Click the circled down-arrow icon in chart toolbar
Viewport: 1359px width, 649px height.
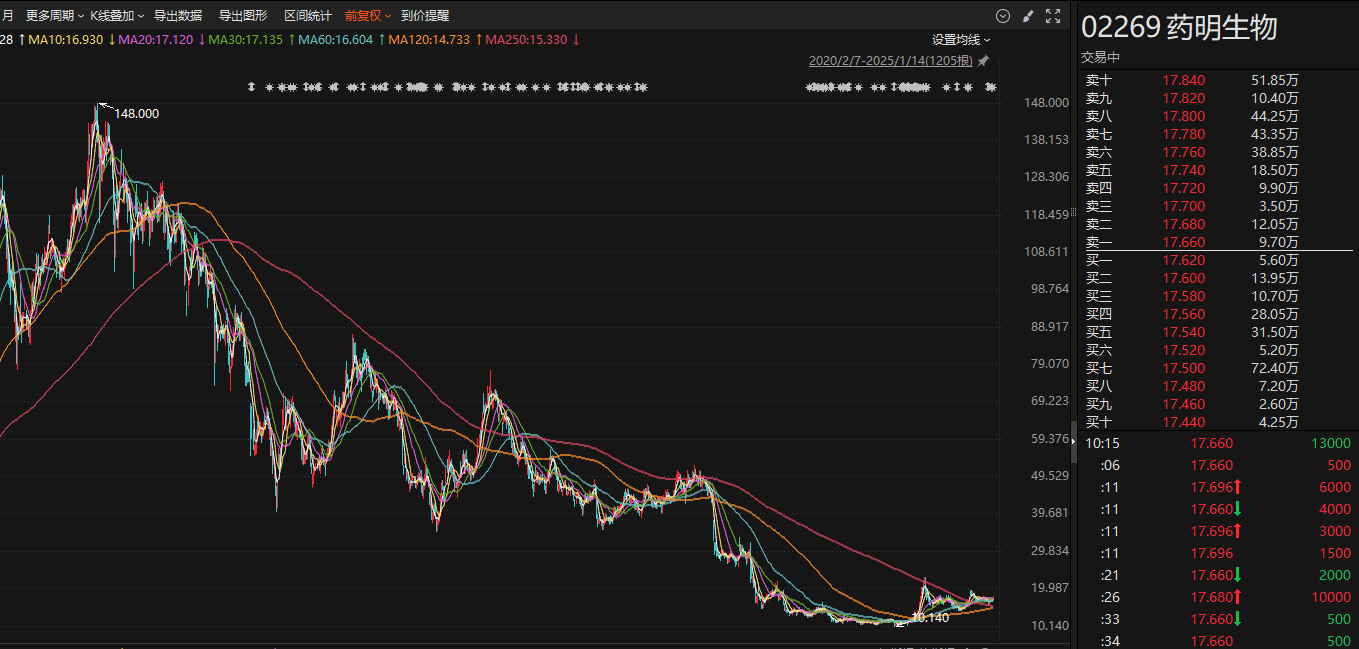pos(1003,16)
